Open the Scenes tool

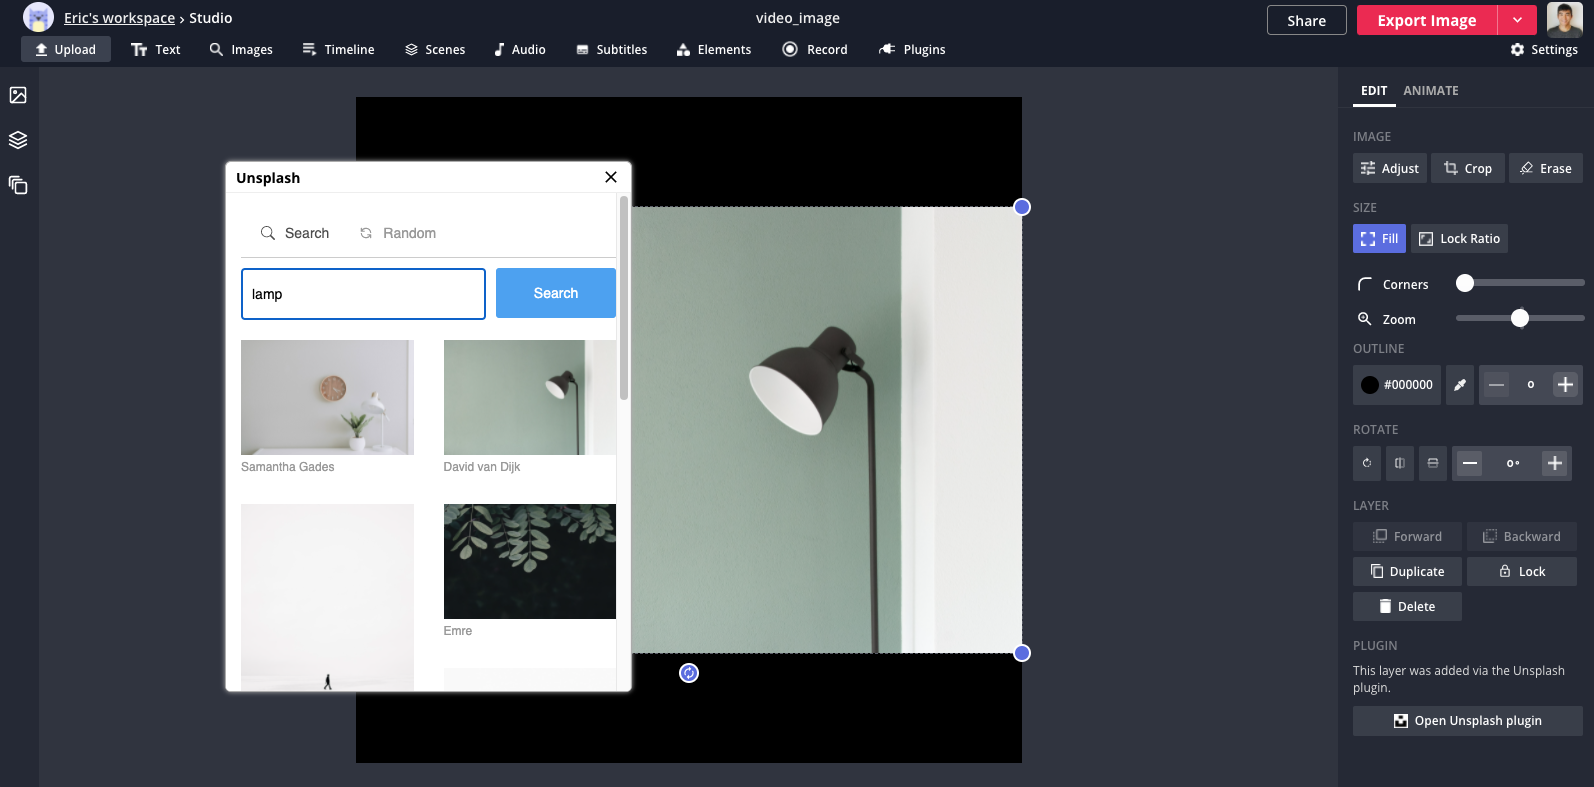pyautogui.click(x=435, y=49)
